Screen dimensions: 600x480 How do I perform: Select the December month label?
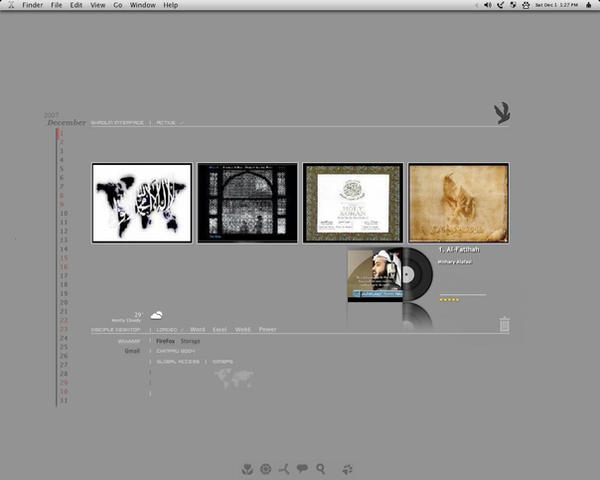(67, 122)
